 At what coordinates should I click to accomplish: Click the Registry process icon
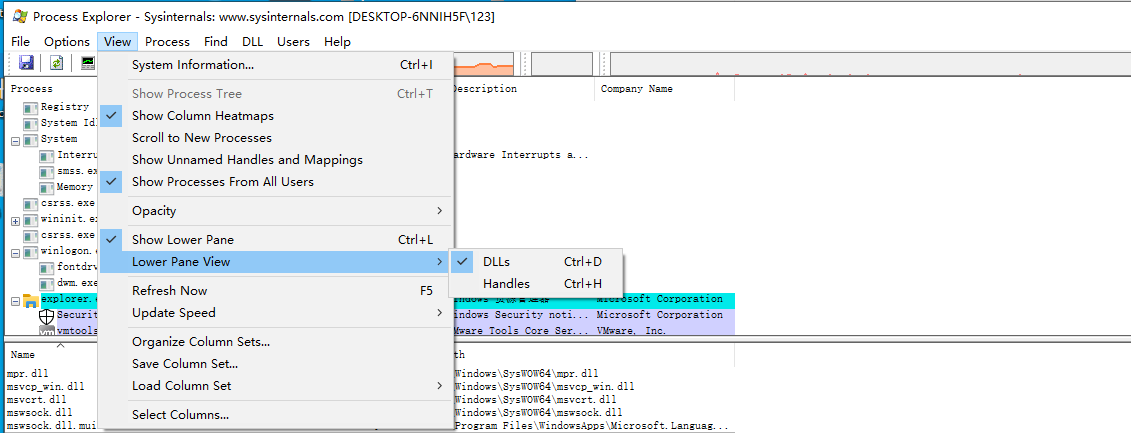click(30, 108)
